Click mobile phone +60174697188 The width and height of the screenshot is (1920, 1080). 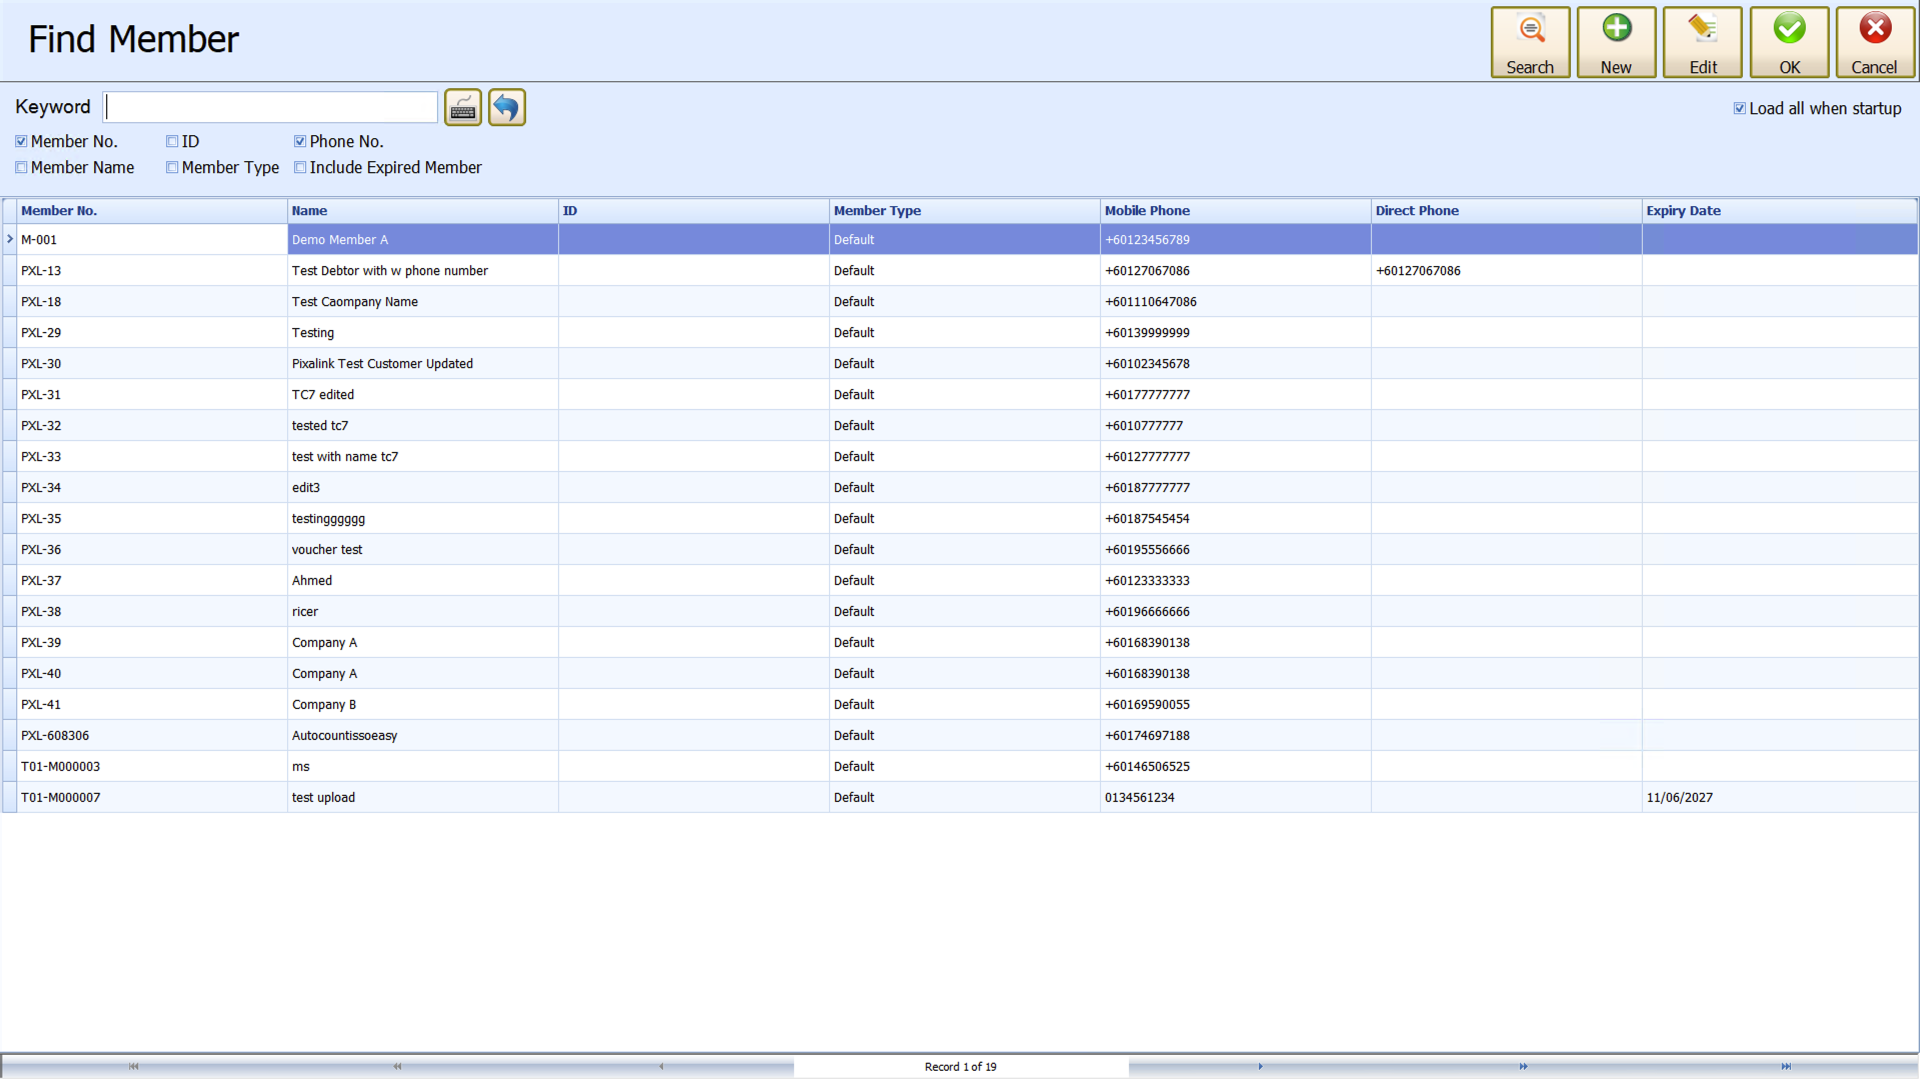(1147, 736)
